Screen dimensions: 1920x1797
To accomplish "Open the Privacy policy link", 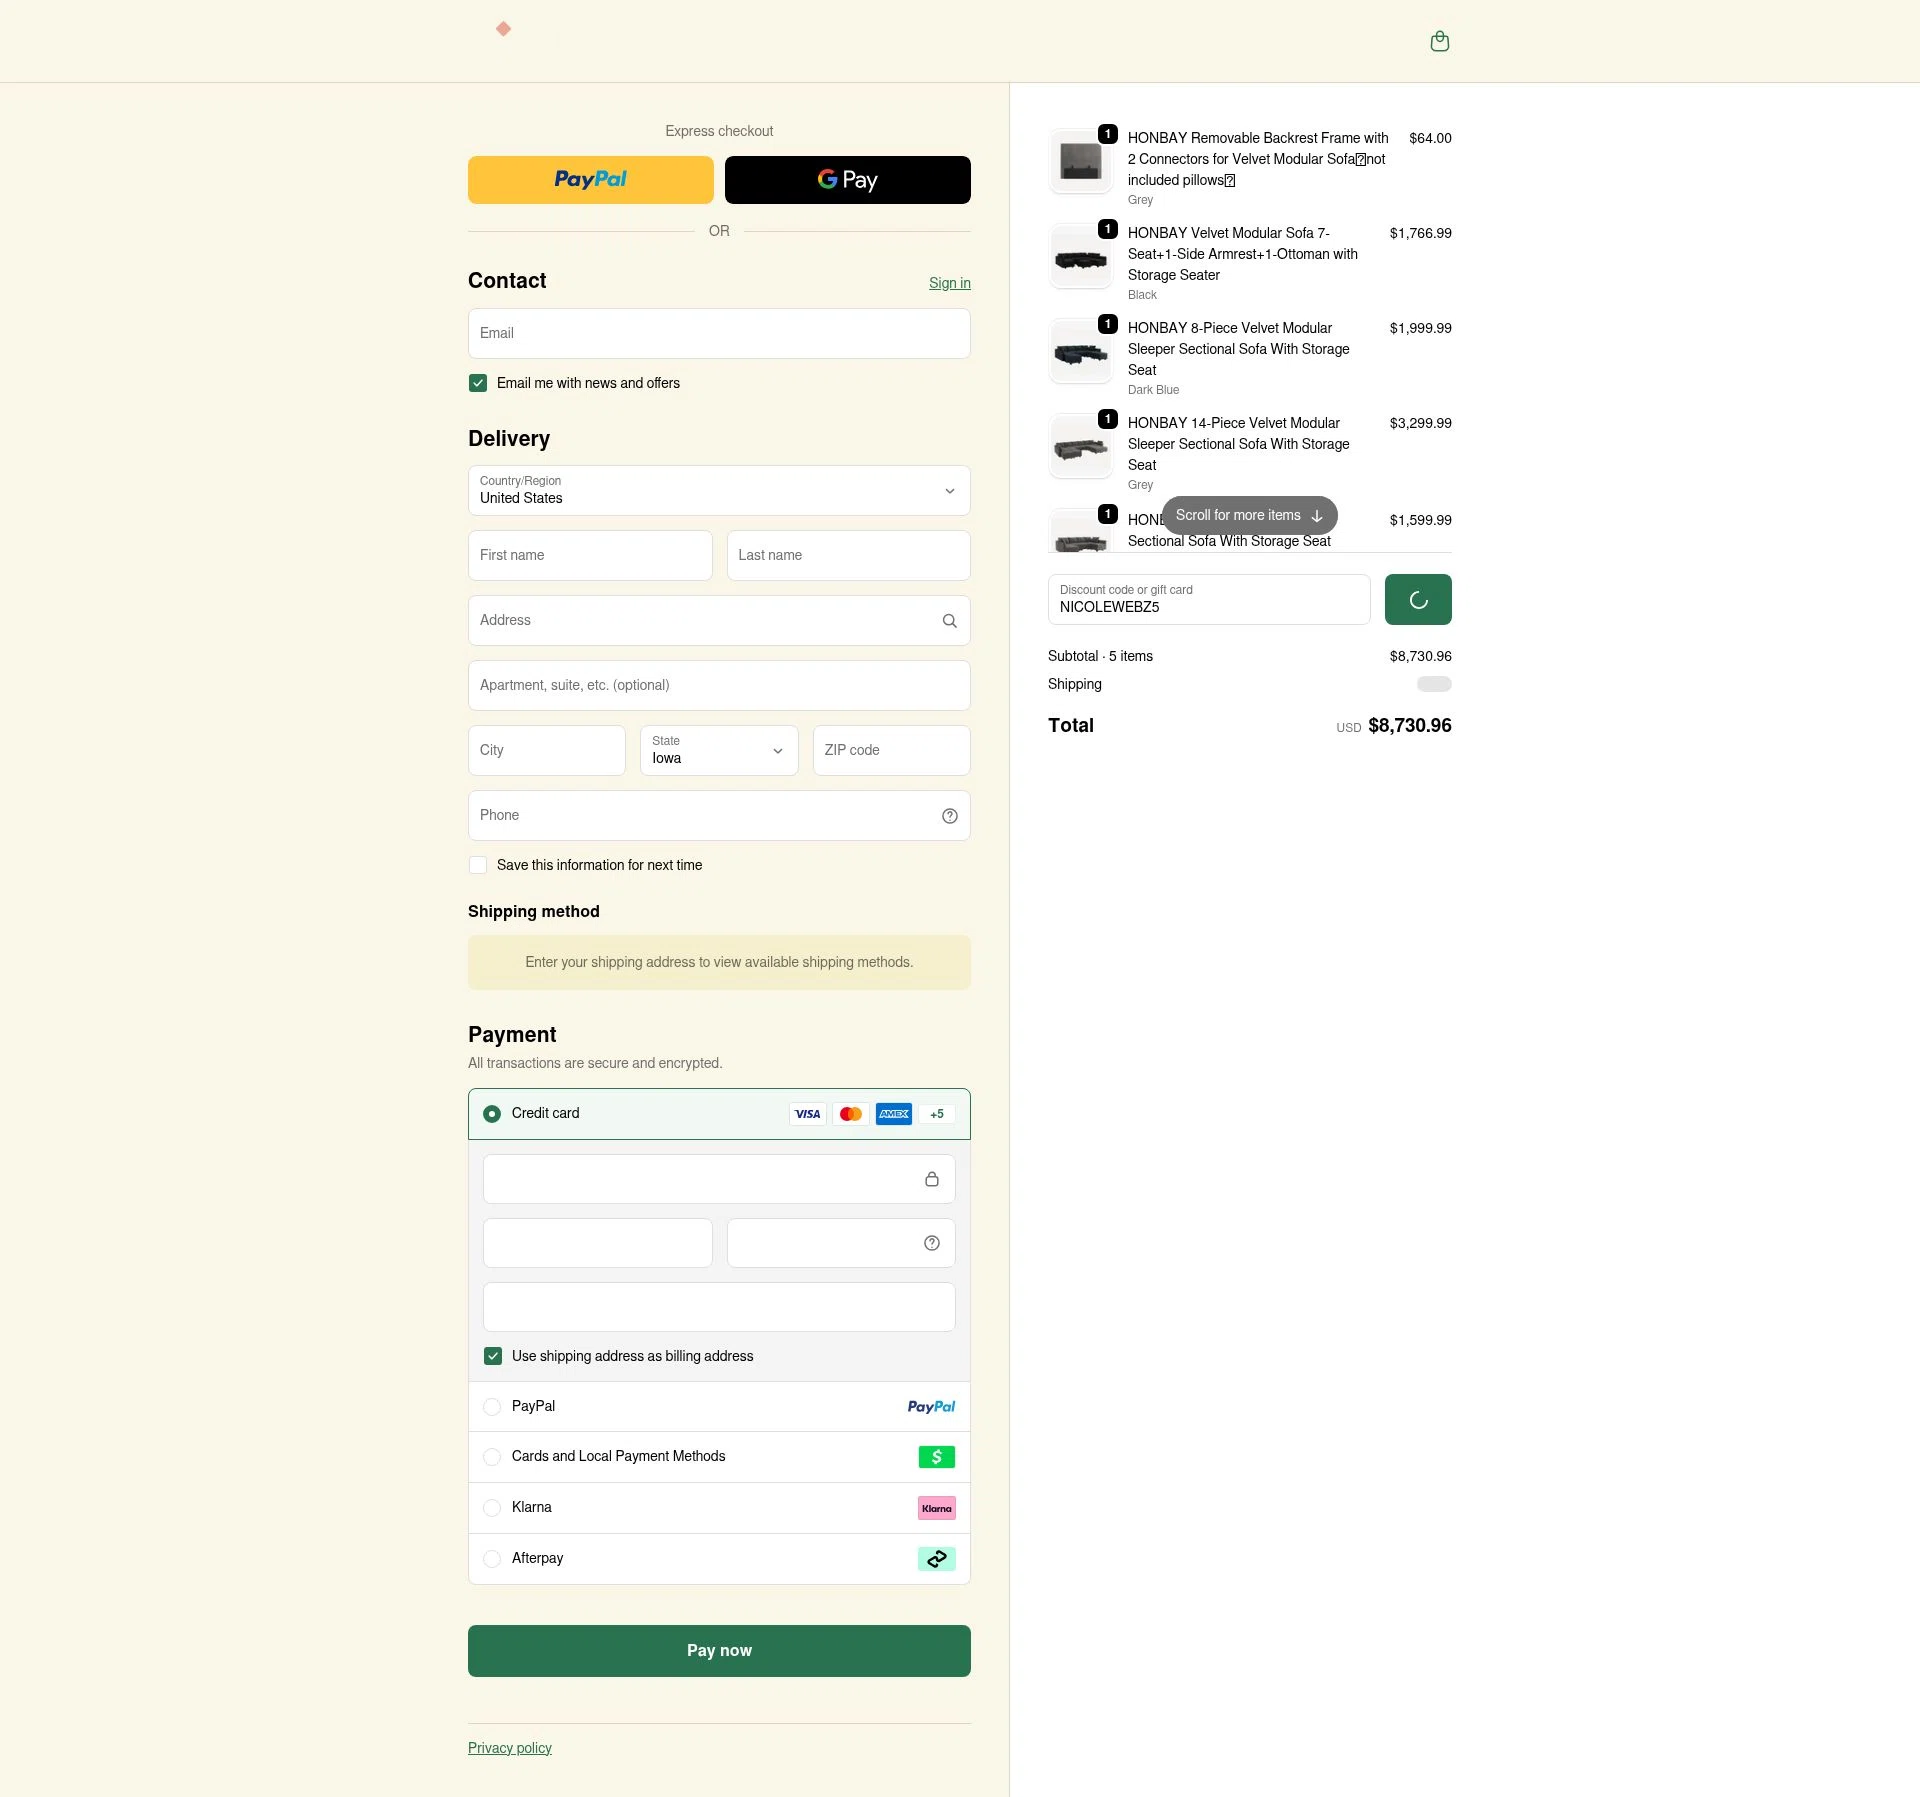I will 509,1747.
